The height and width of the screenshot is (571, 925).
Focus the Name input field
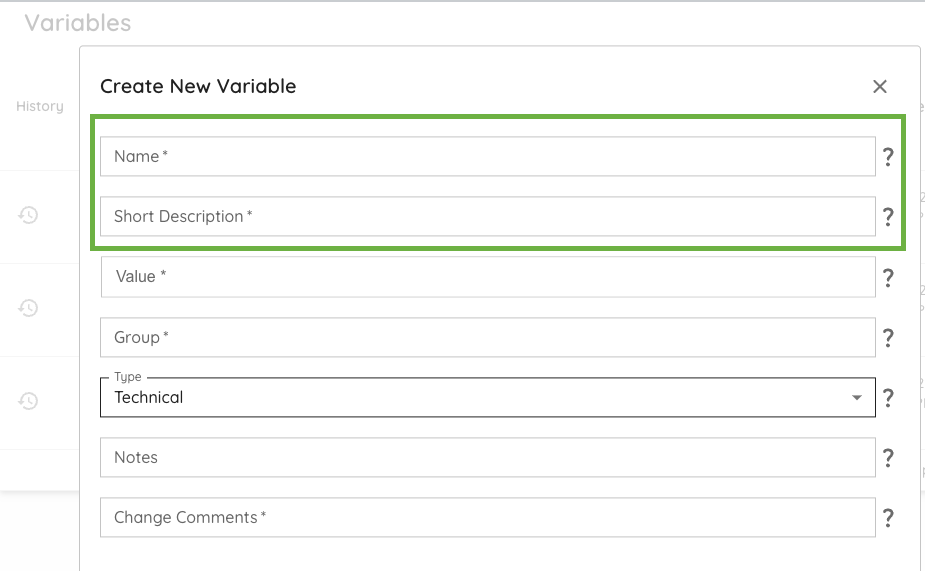(488, 157)
